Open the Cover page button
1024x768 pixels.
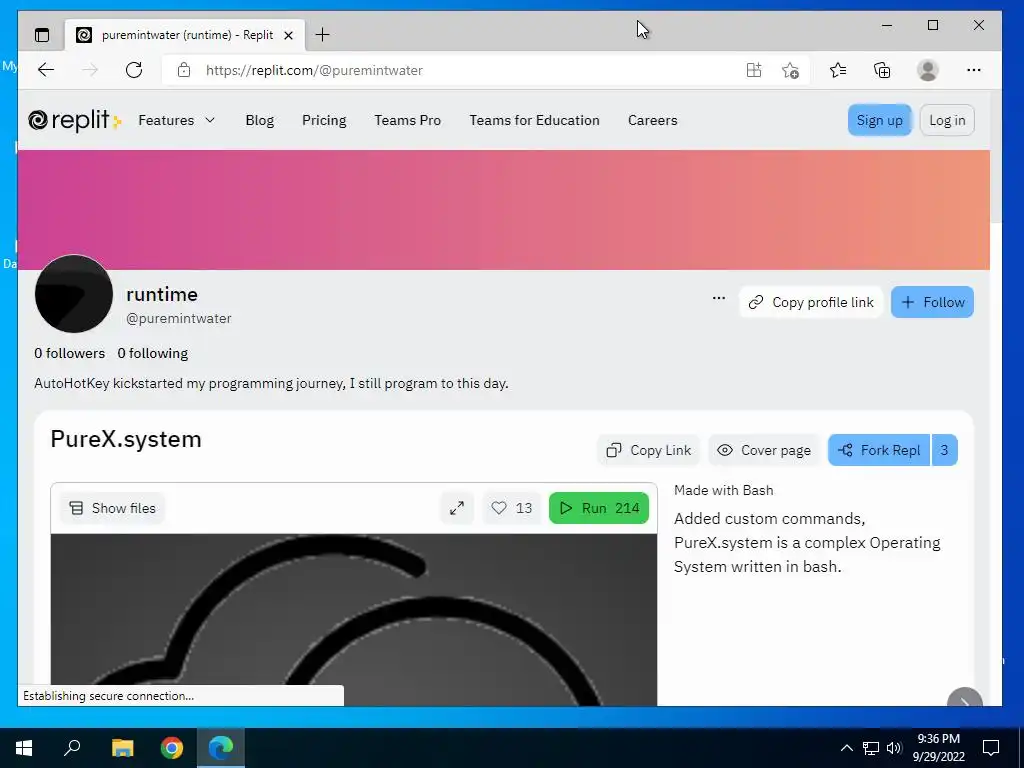coord(763,450)
